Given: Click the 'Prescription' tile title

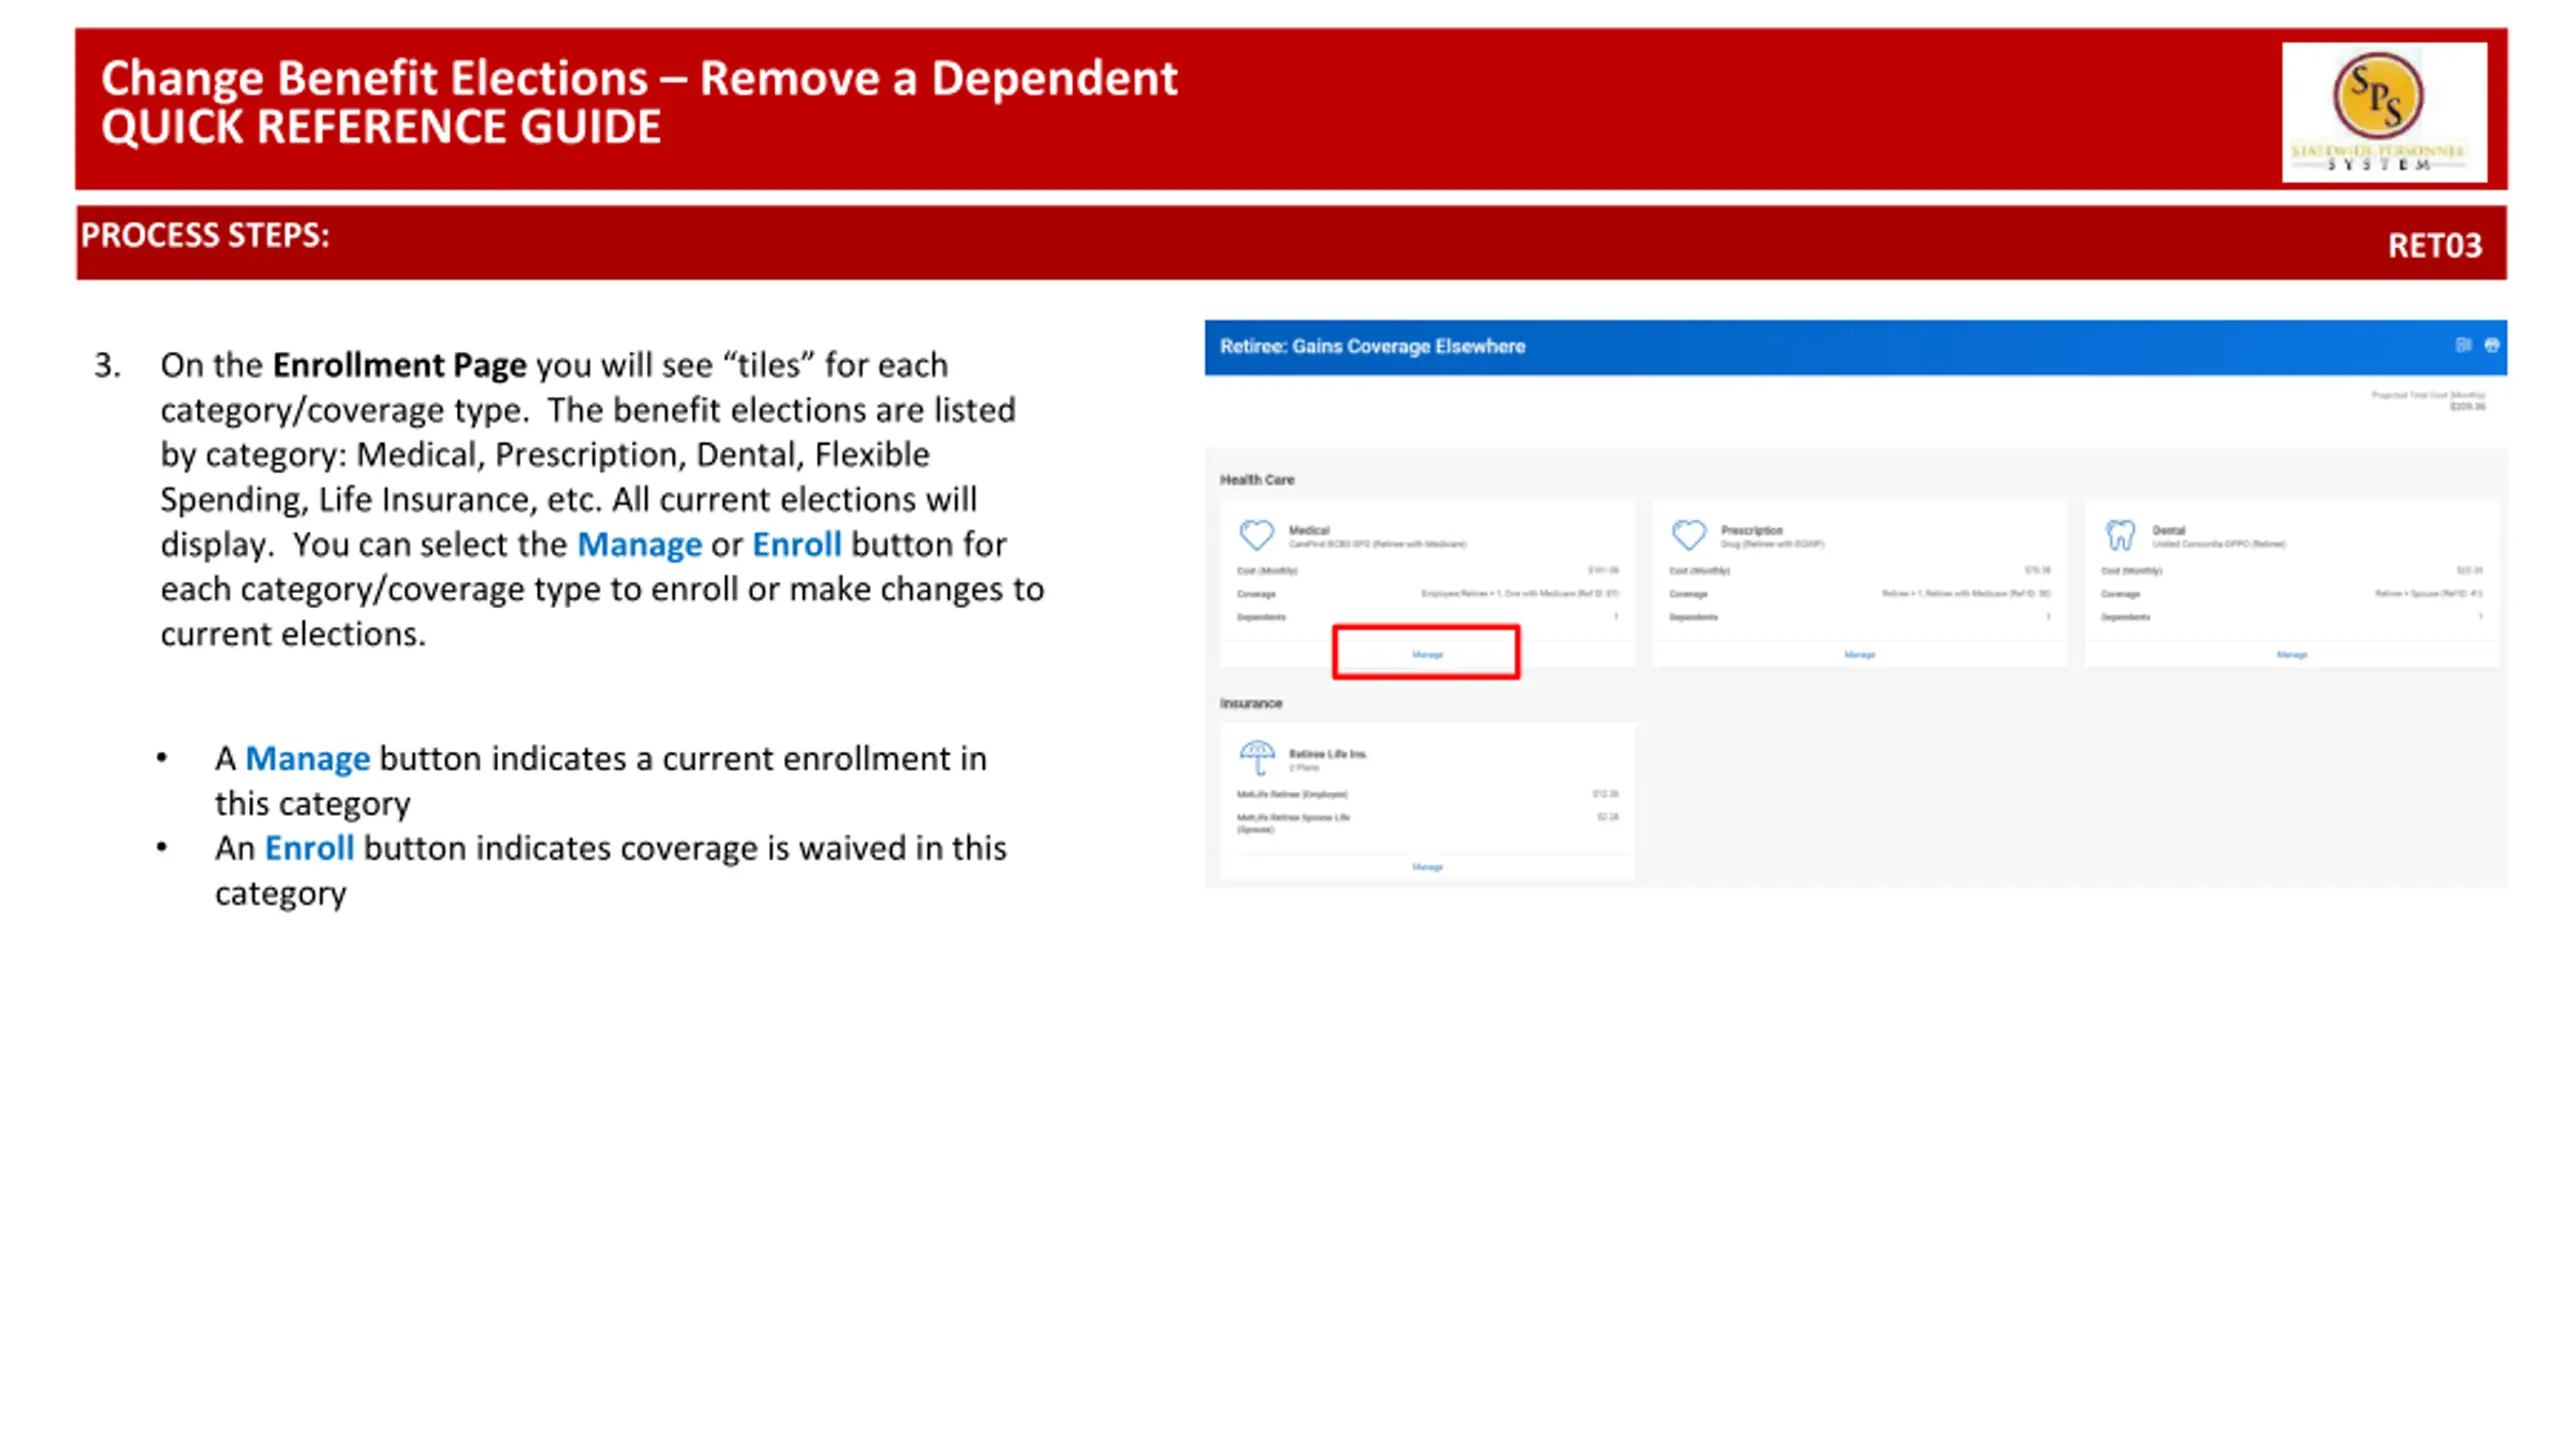Looking at the screenshot, I should [x=1751, y=530].
